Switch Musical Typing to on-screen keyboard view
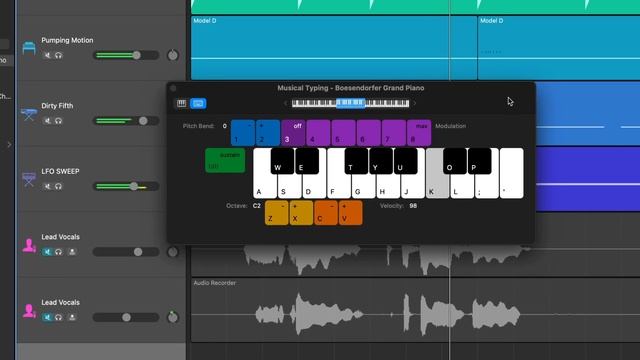Image resolution: width=640 pixels, height=360 pixels. click(x=181, y=104)
